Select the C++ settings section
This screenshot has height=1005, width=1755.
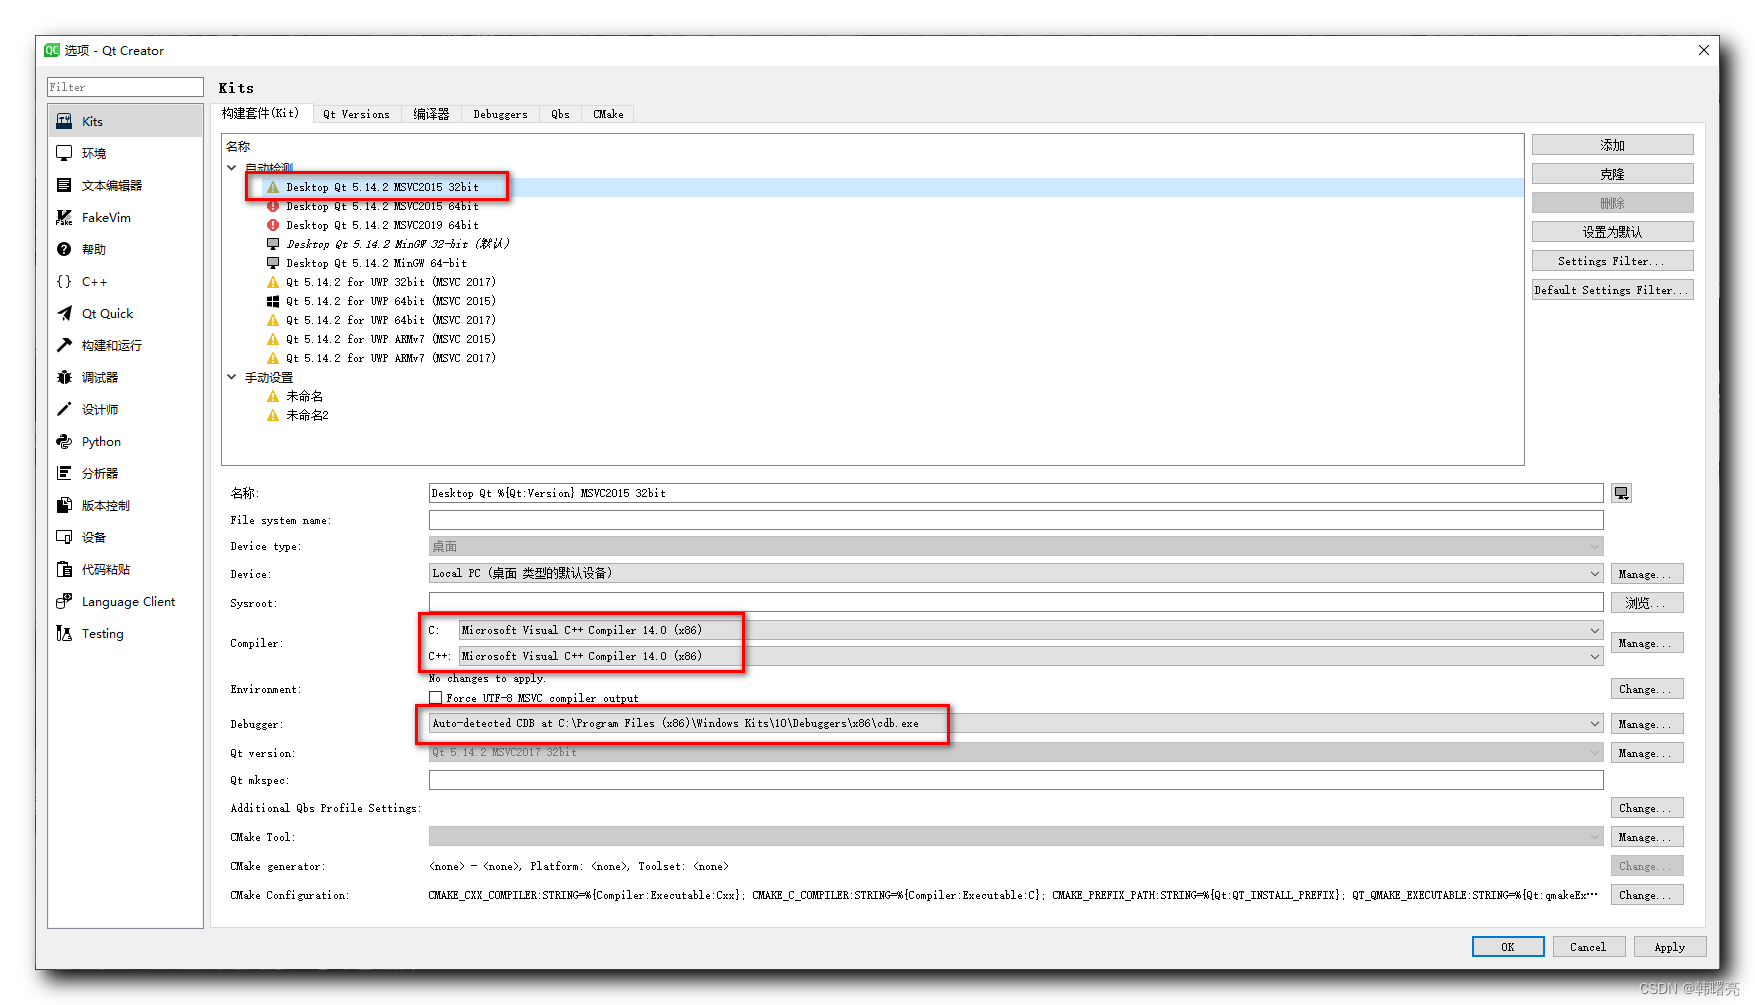[x=94, y=281]
